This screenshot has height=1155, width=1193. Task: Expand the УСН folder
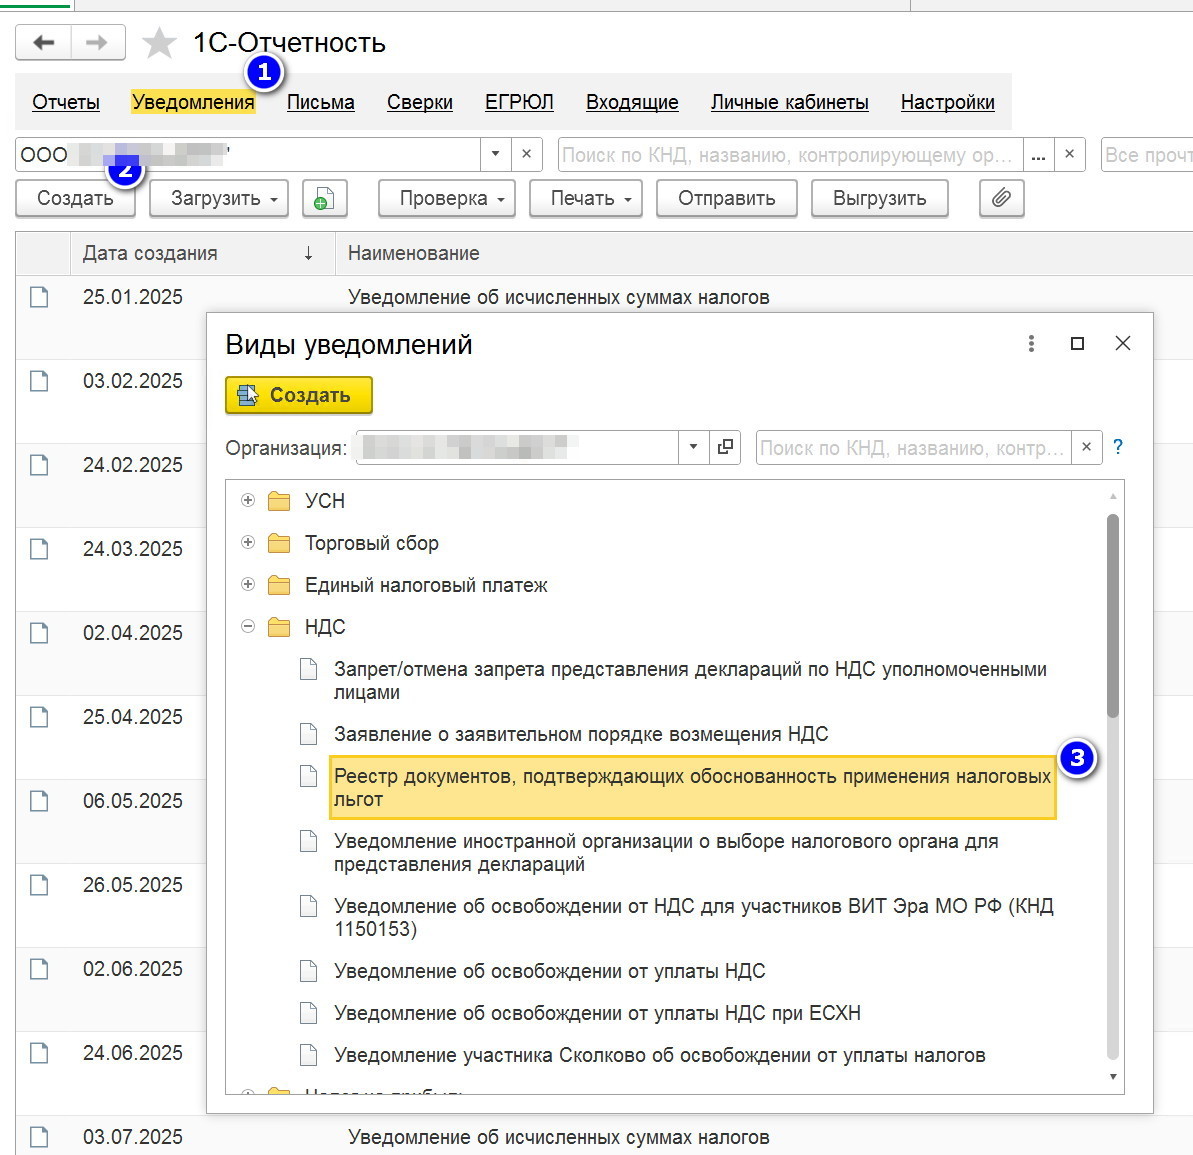(248, 500)
